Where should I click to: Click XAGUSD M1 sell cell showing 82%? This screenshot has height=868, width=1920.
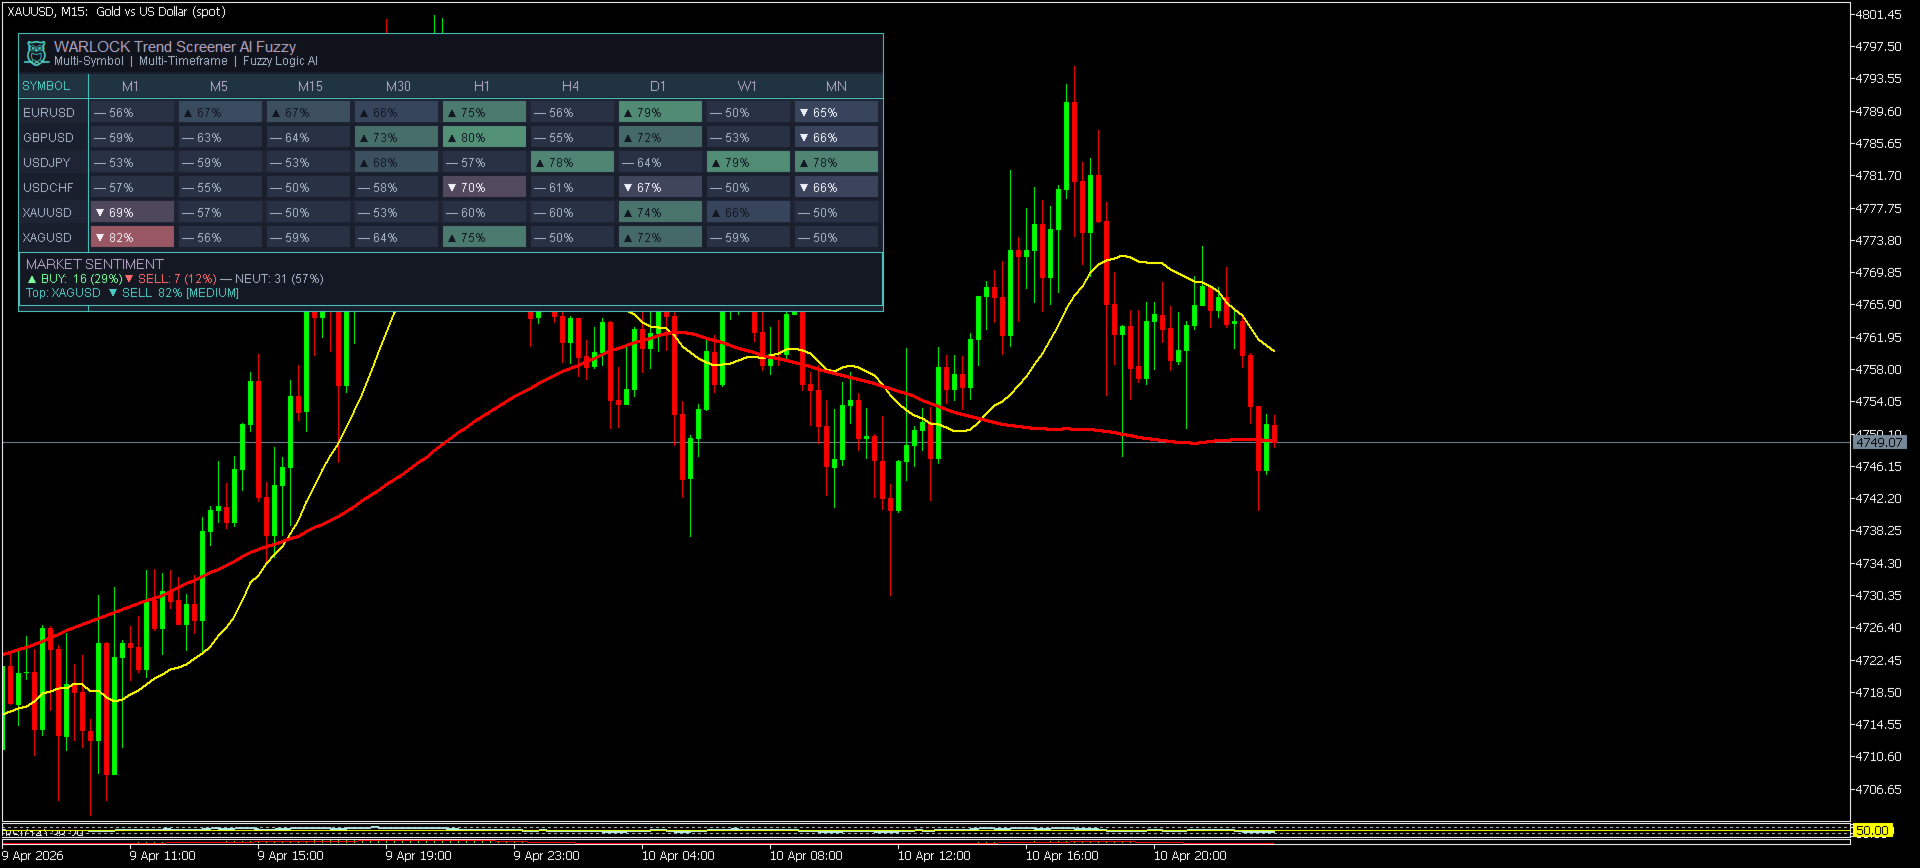(x=132, y=237)
